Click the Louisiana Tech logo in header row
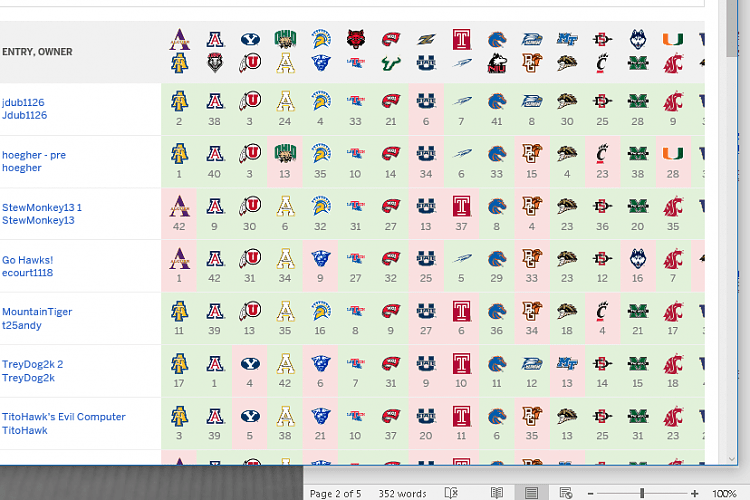 point(356,63)
